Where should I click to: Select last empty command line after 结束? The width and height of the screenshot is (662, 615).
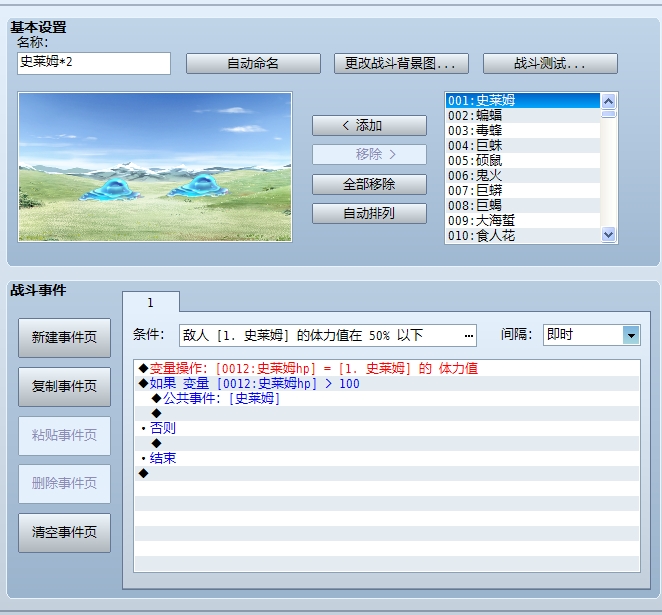(386, 474)
